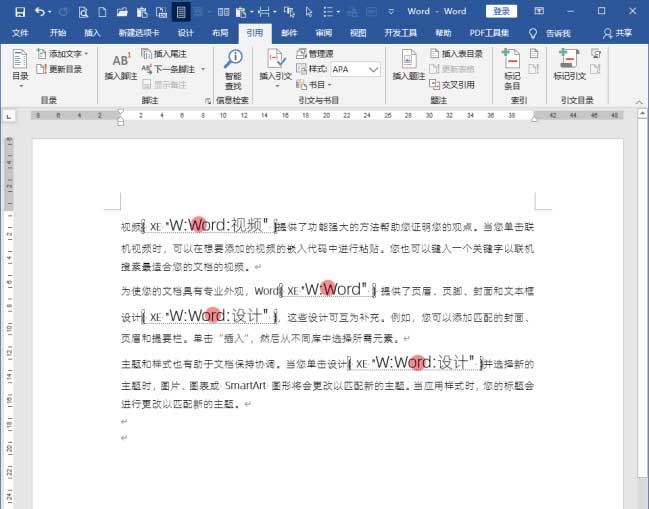Expand the 下一条脚注 dropdown arrow
Screen dimensions: 649x509
[x=203, y=69]
